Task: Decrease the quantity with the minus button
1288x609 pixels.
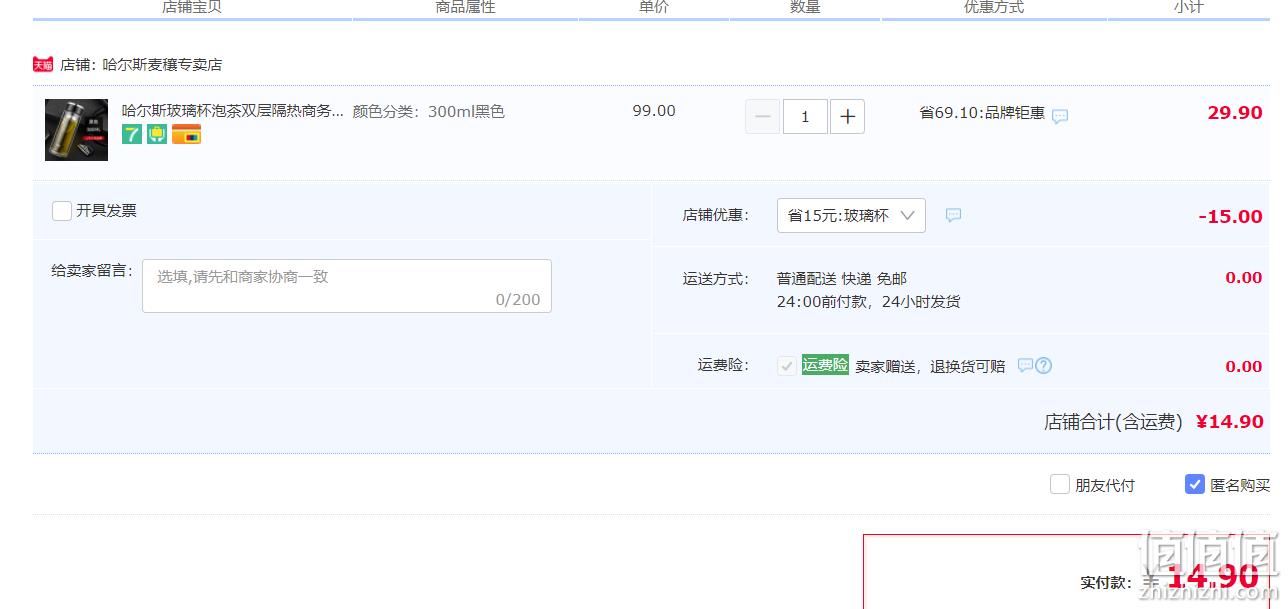Action: tap(762, 117)
